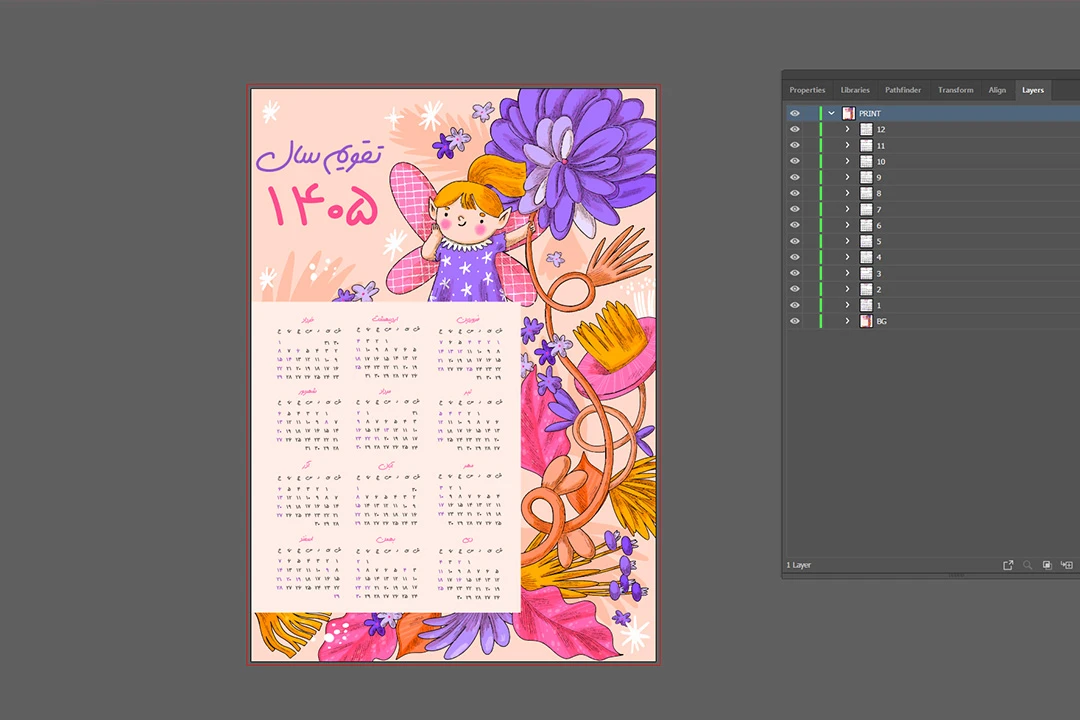
Task: Click the PRINT layer thumbnail icon
Action: [x=848, y=114]
